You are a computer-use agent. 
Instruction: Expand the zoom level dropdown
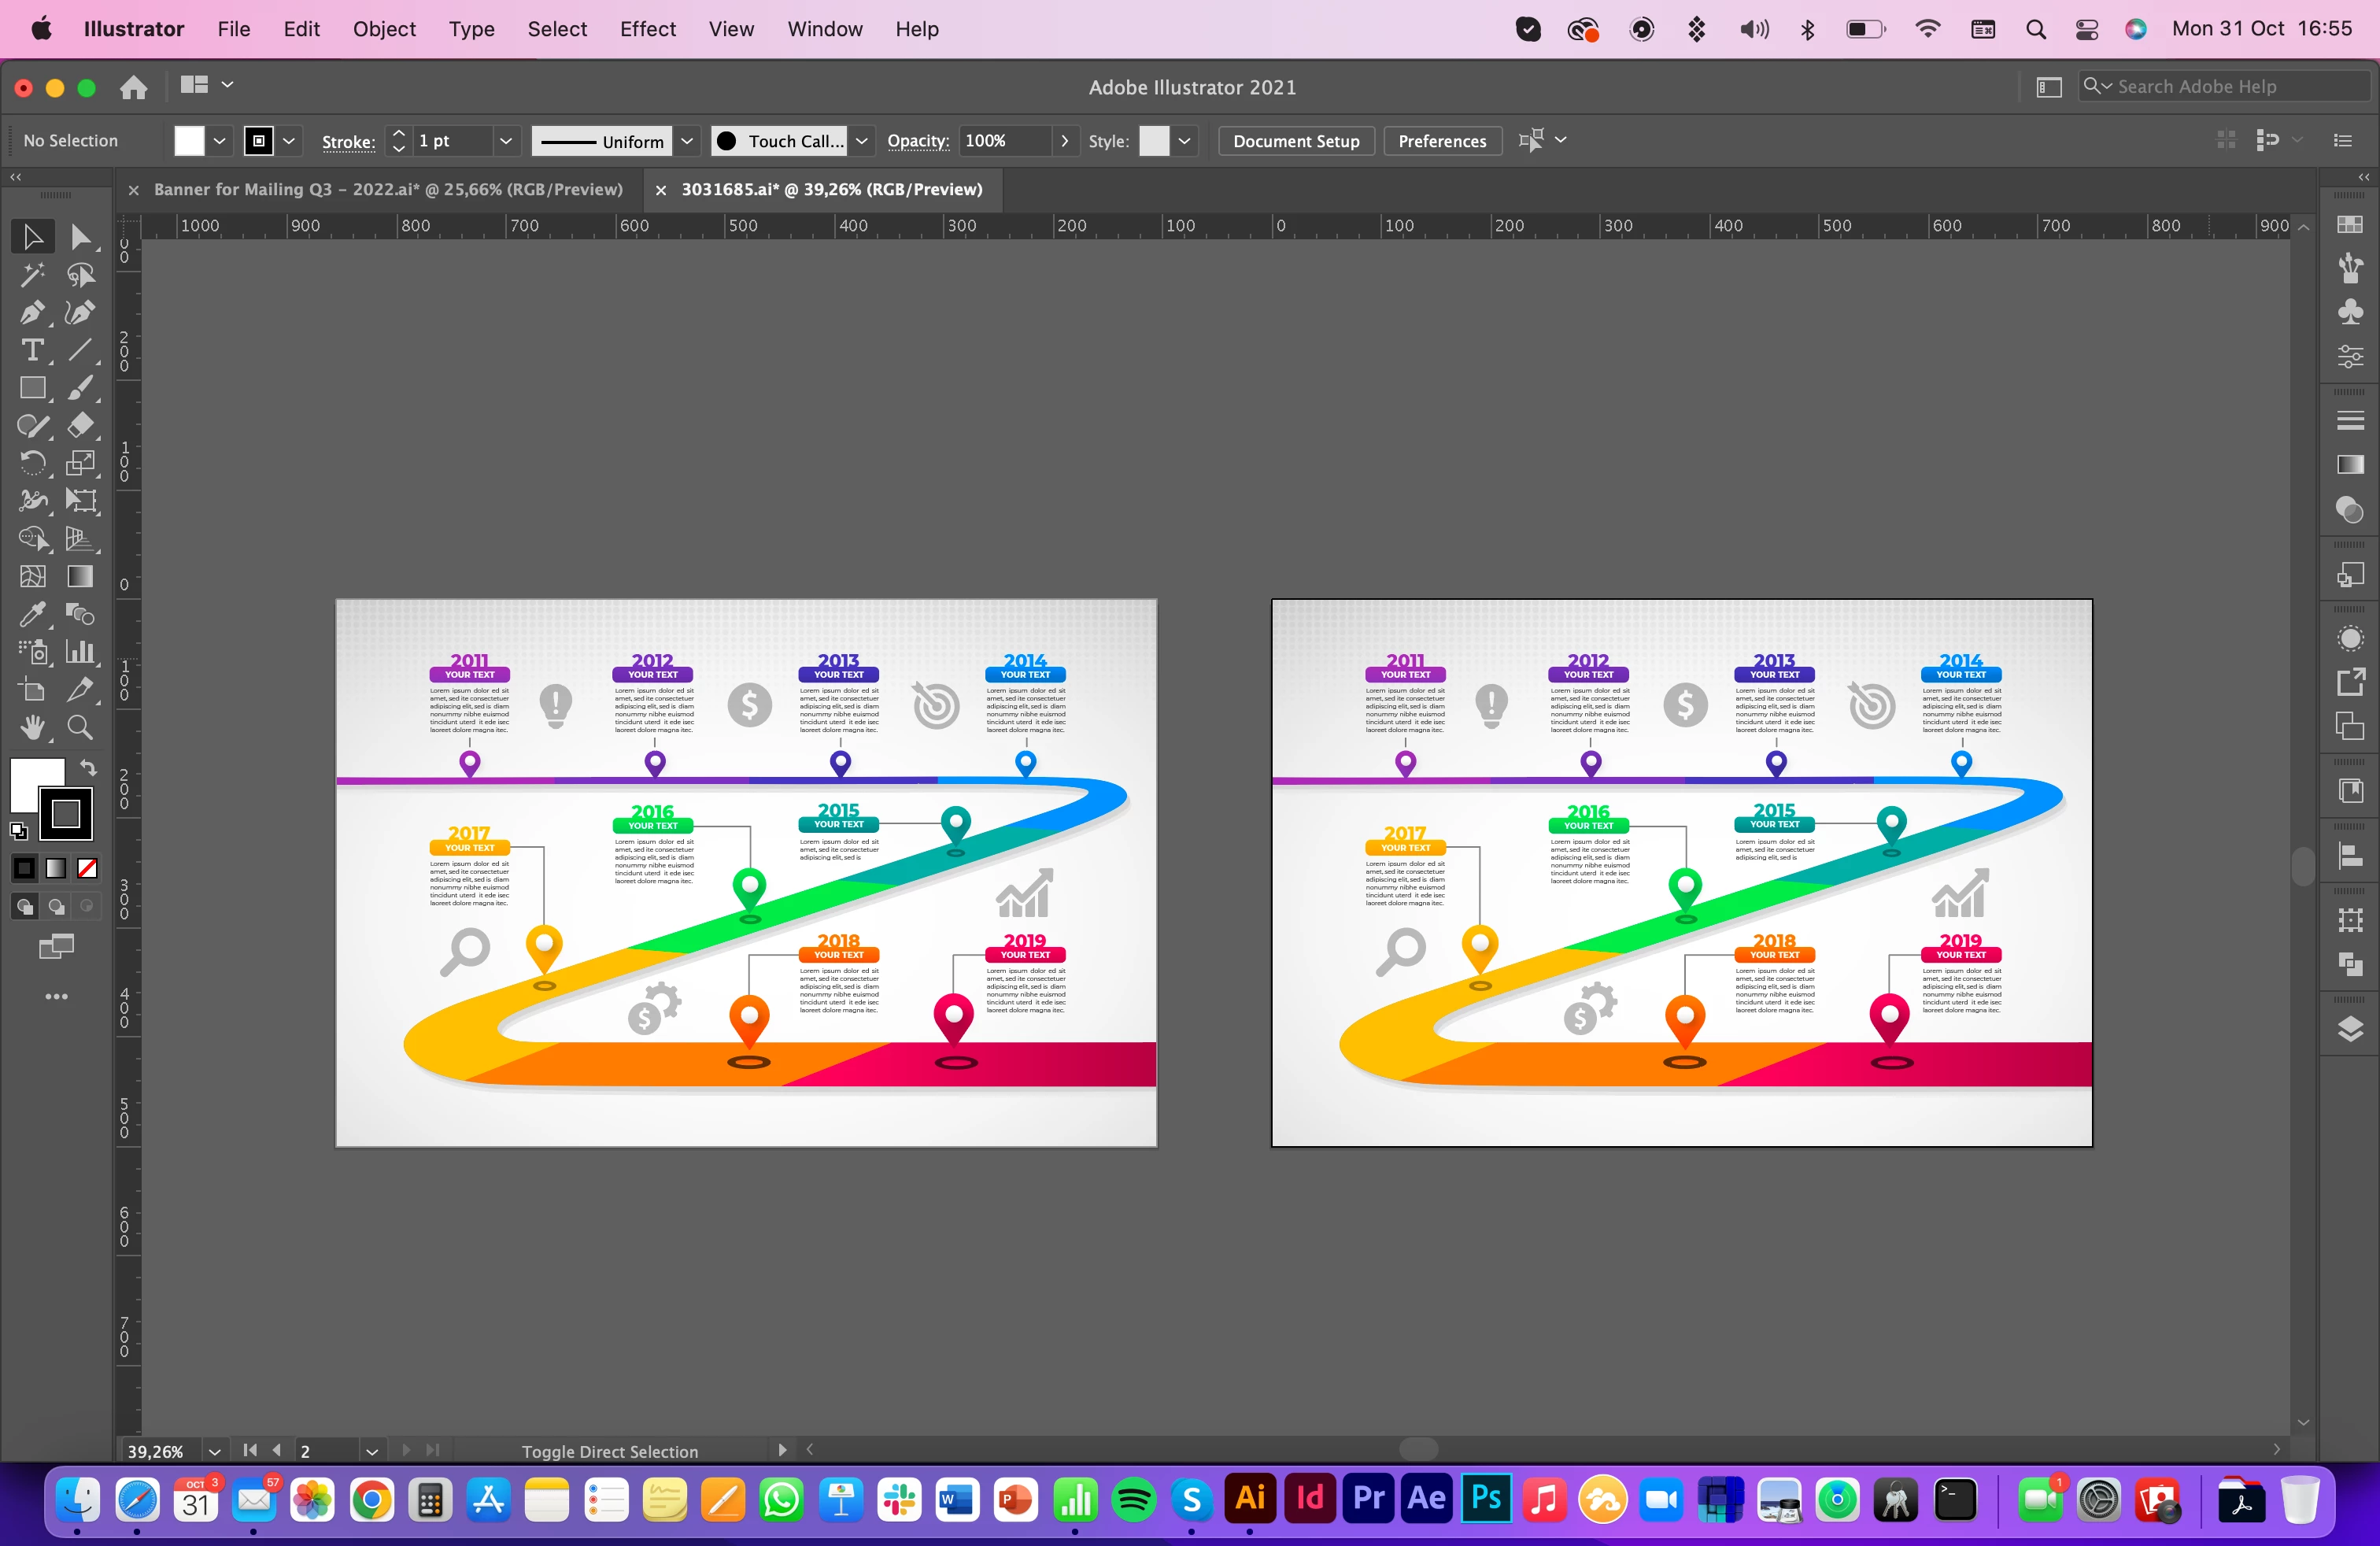click(x=214, y=1451)
